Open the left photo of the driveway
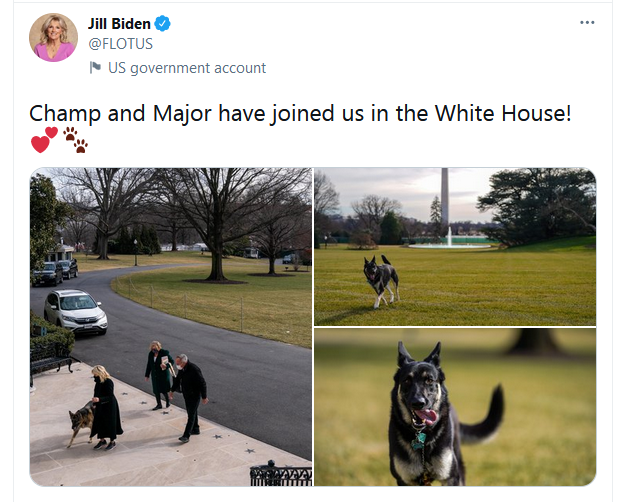620x502 pixels. [171, 327]
